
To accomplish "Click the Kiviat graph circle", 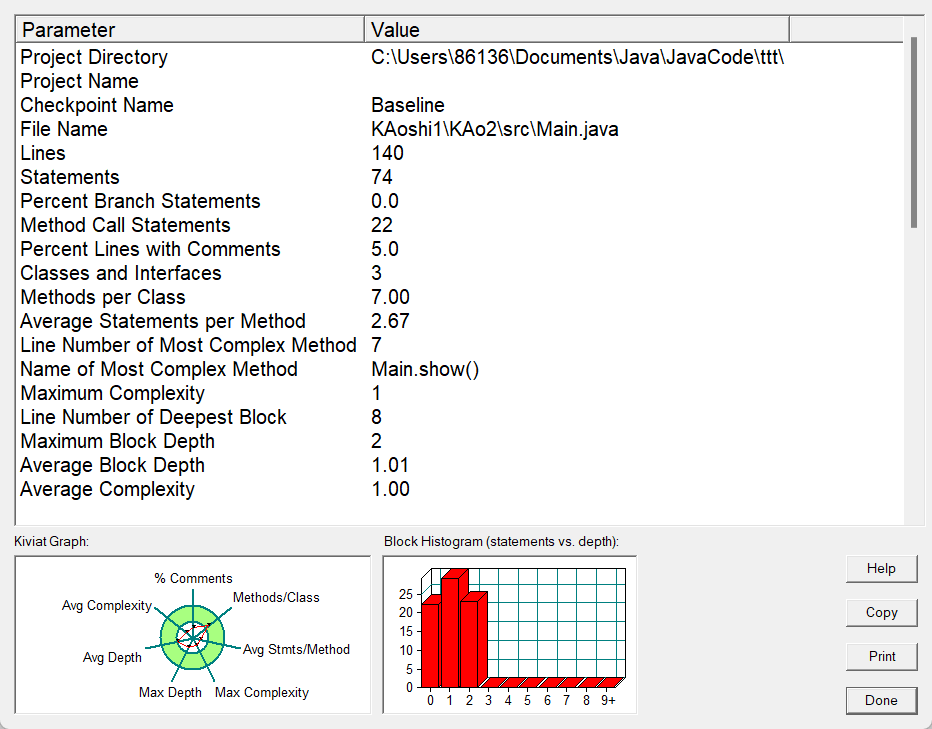I will tap(192, 637).
